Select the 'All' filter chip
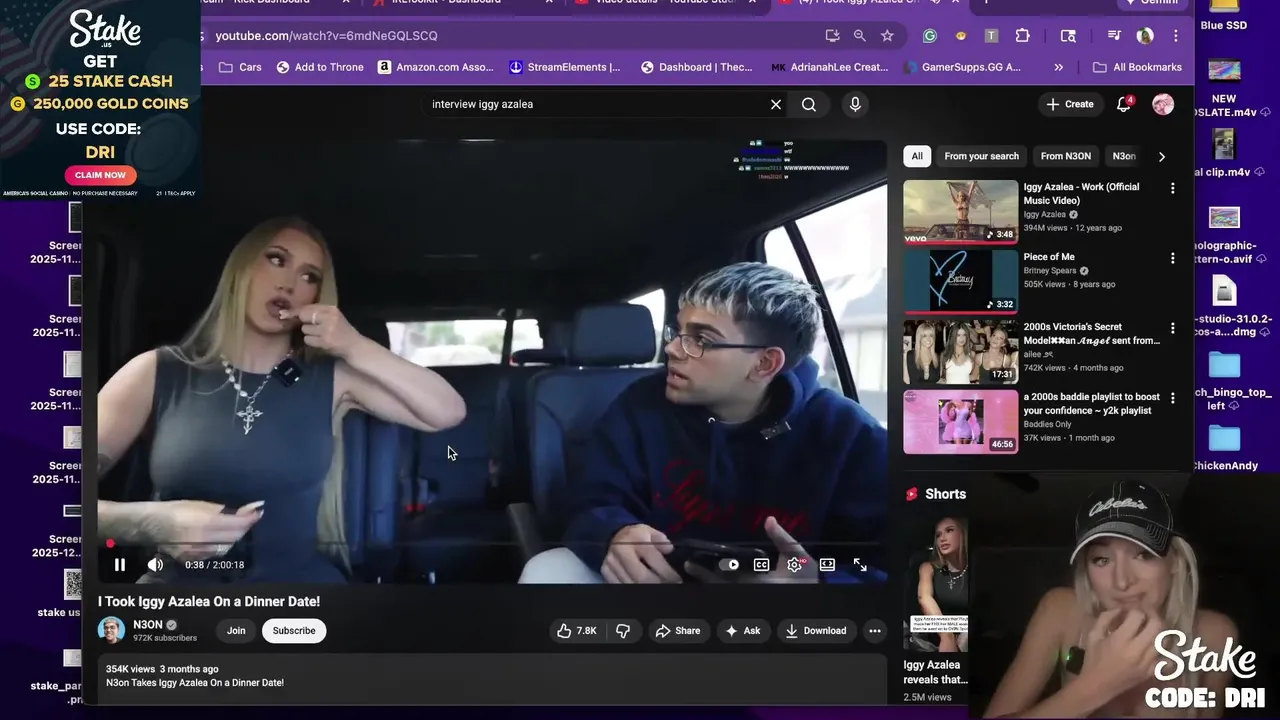This screenshot has width=1280, height=720. coord(917,156)
